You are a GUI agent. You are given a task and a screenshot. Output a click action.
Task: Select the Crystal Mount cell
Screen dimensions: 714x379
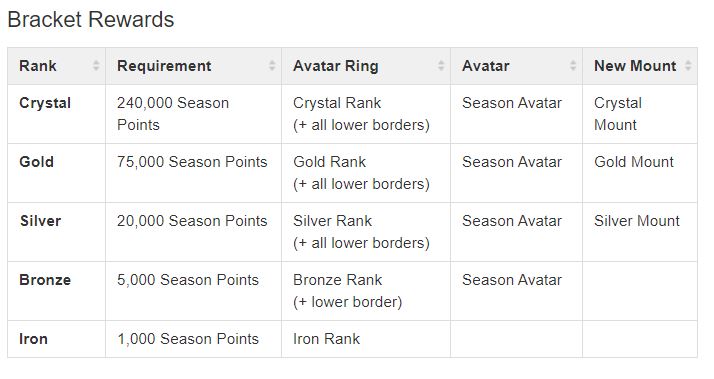[640, 114]
